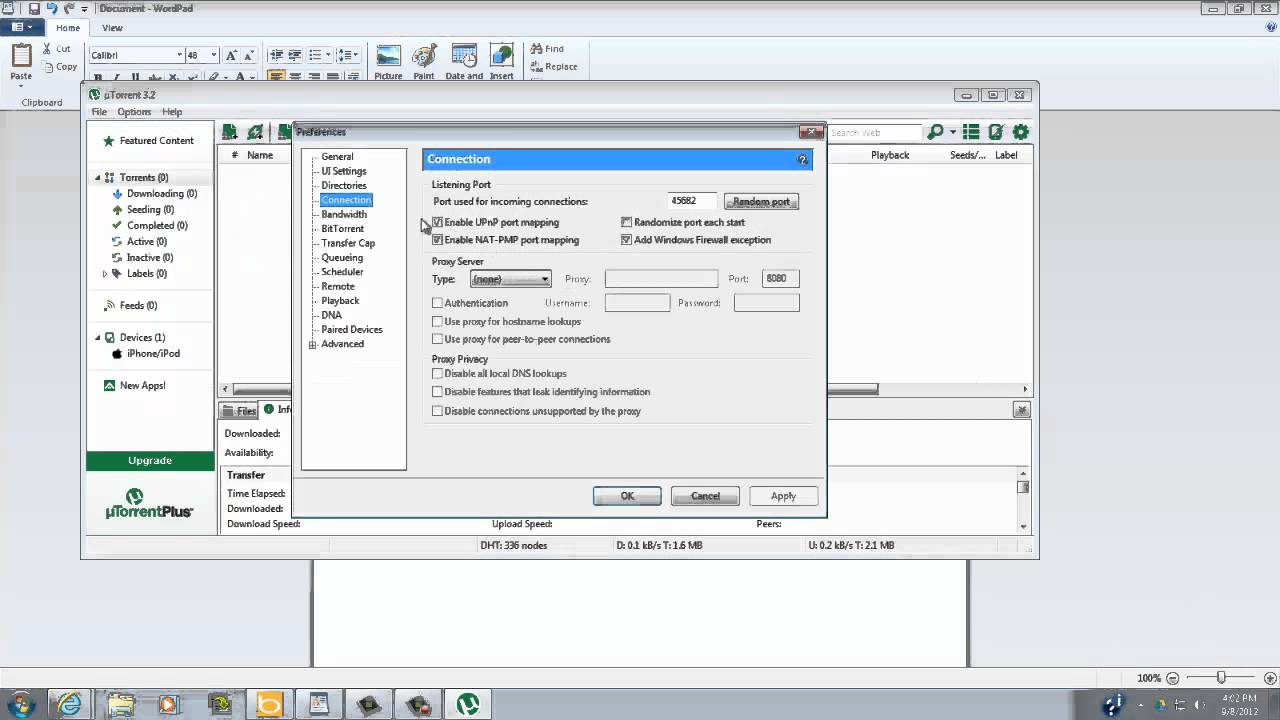Screen dimensions: 1280x720
Task: Toggle Enable UPnP port mapping checkbox
Action: pyautogui.click(x=438, y=222)
